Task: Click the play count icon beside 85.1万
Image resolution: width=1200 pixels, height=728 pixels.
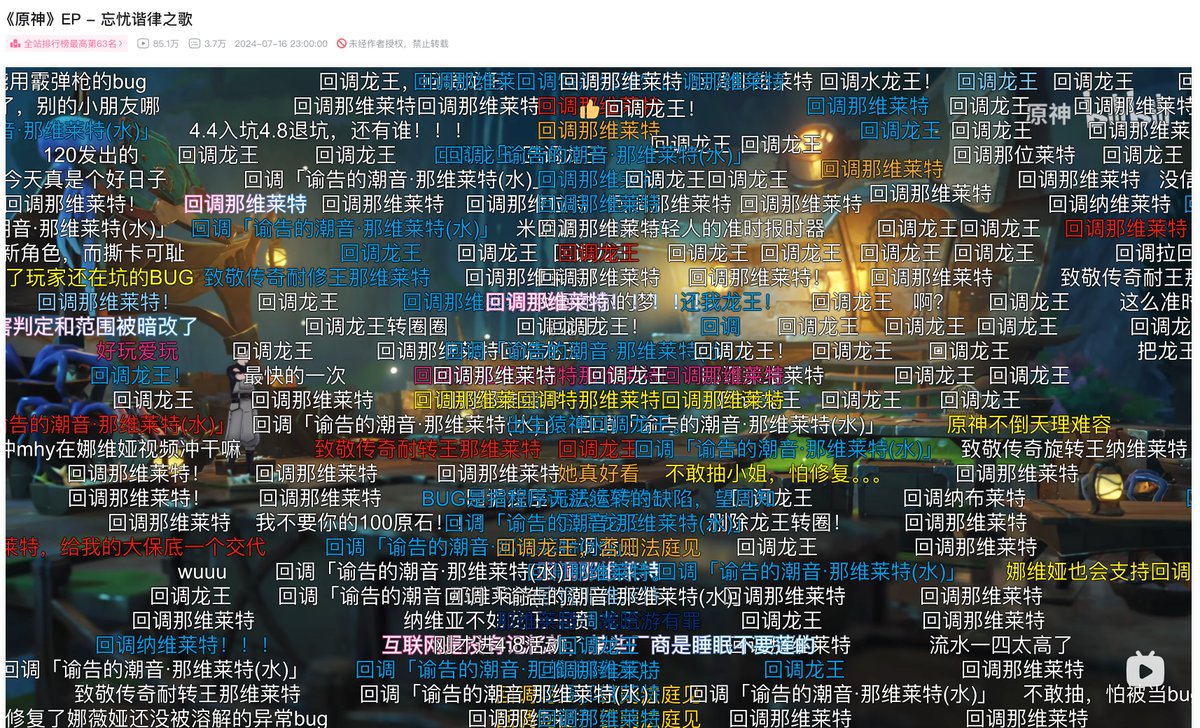Action: (x=143, y=44)
